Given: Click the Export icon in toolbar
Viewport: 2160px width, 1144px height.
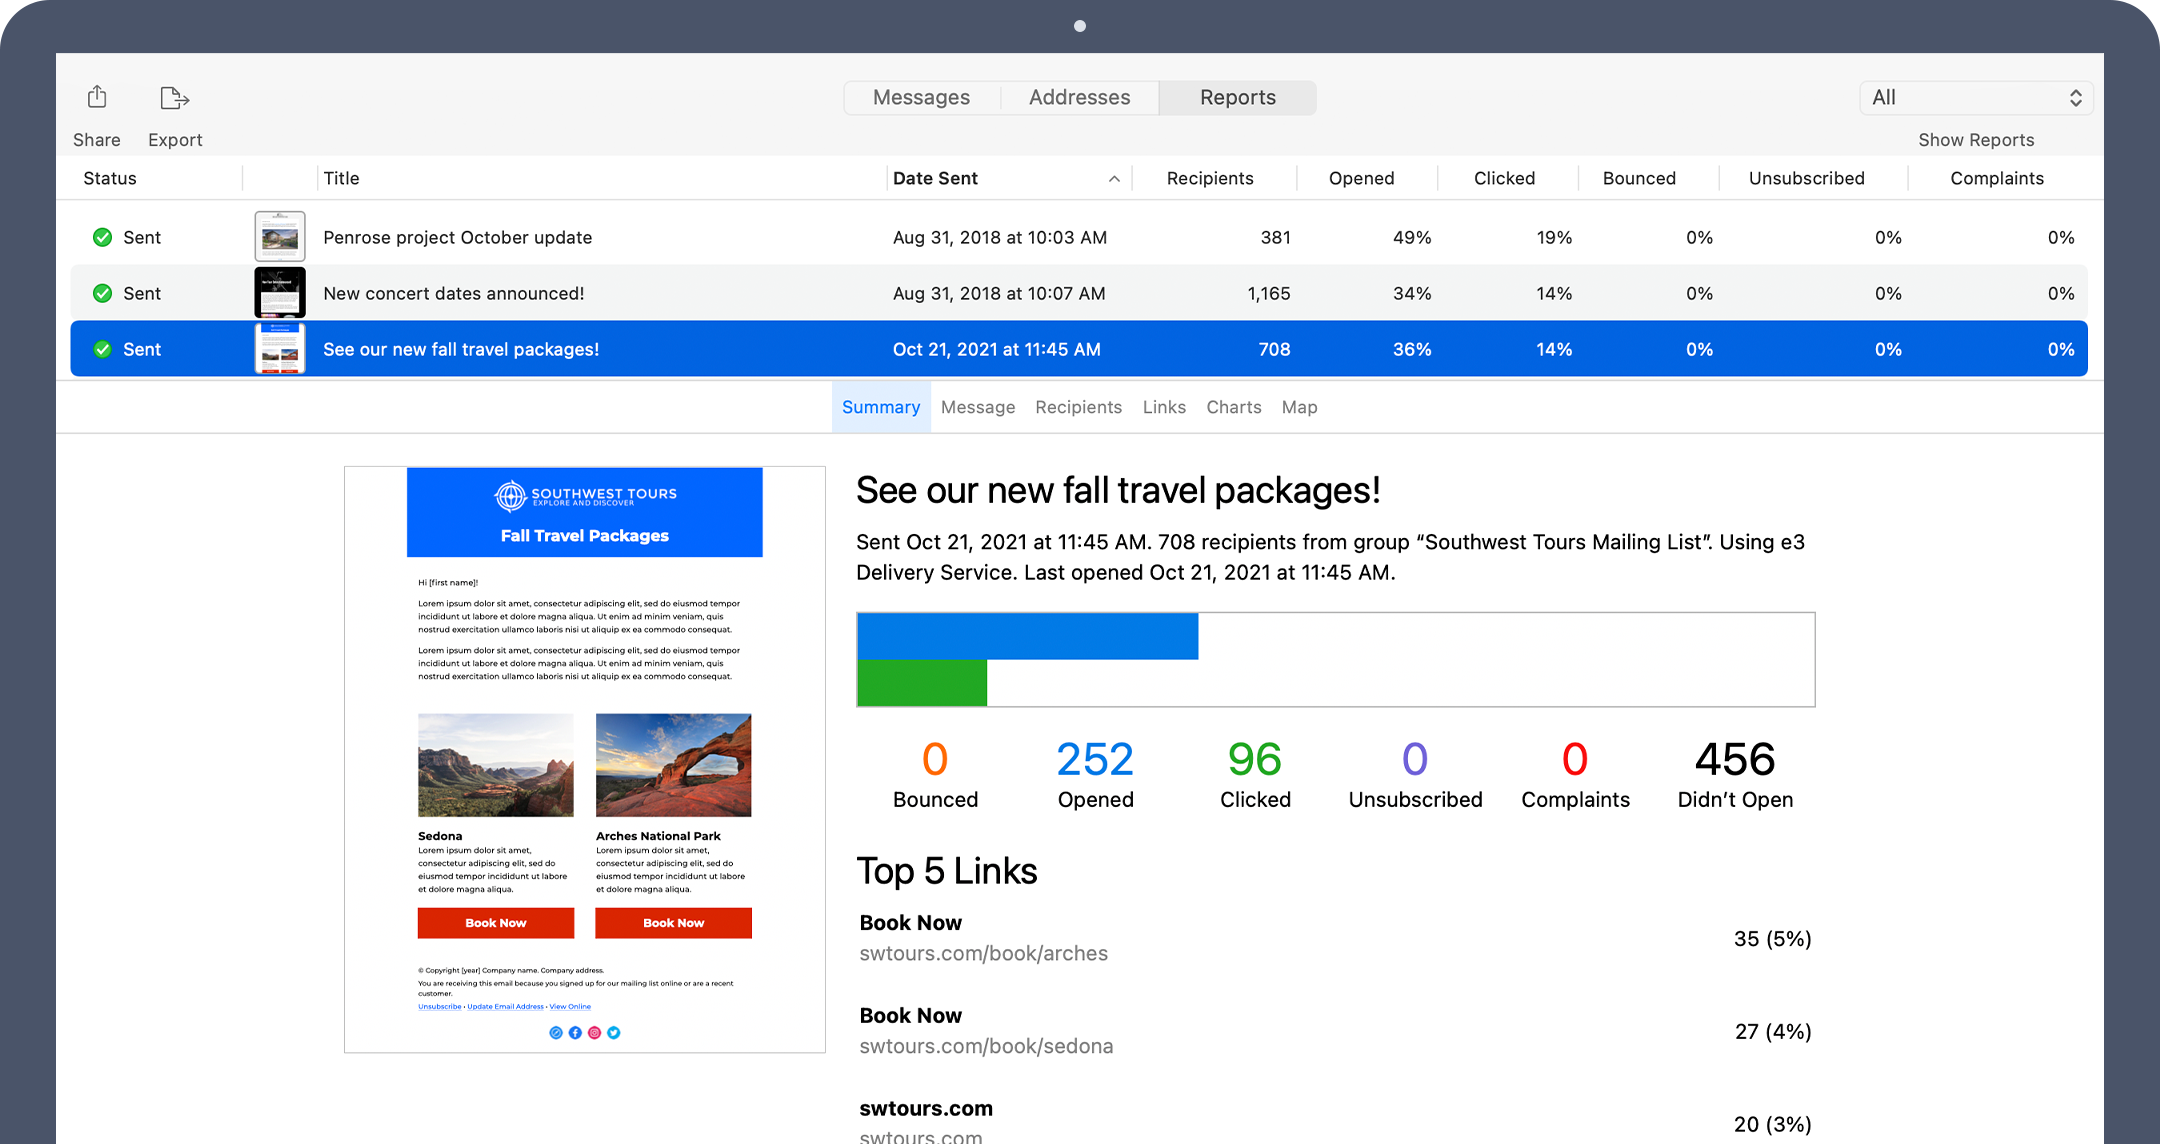Looking at the screenshot, I should click(173, 96).
